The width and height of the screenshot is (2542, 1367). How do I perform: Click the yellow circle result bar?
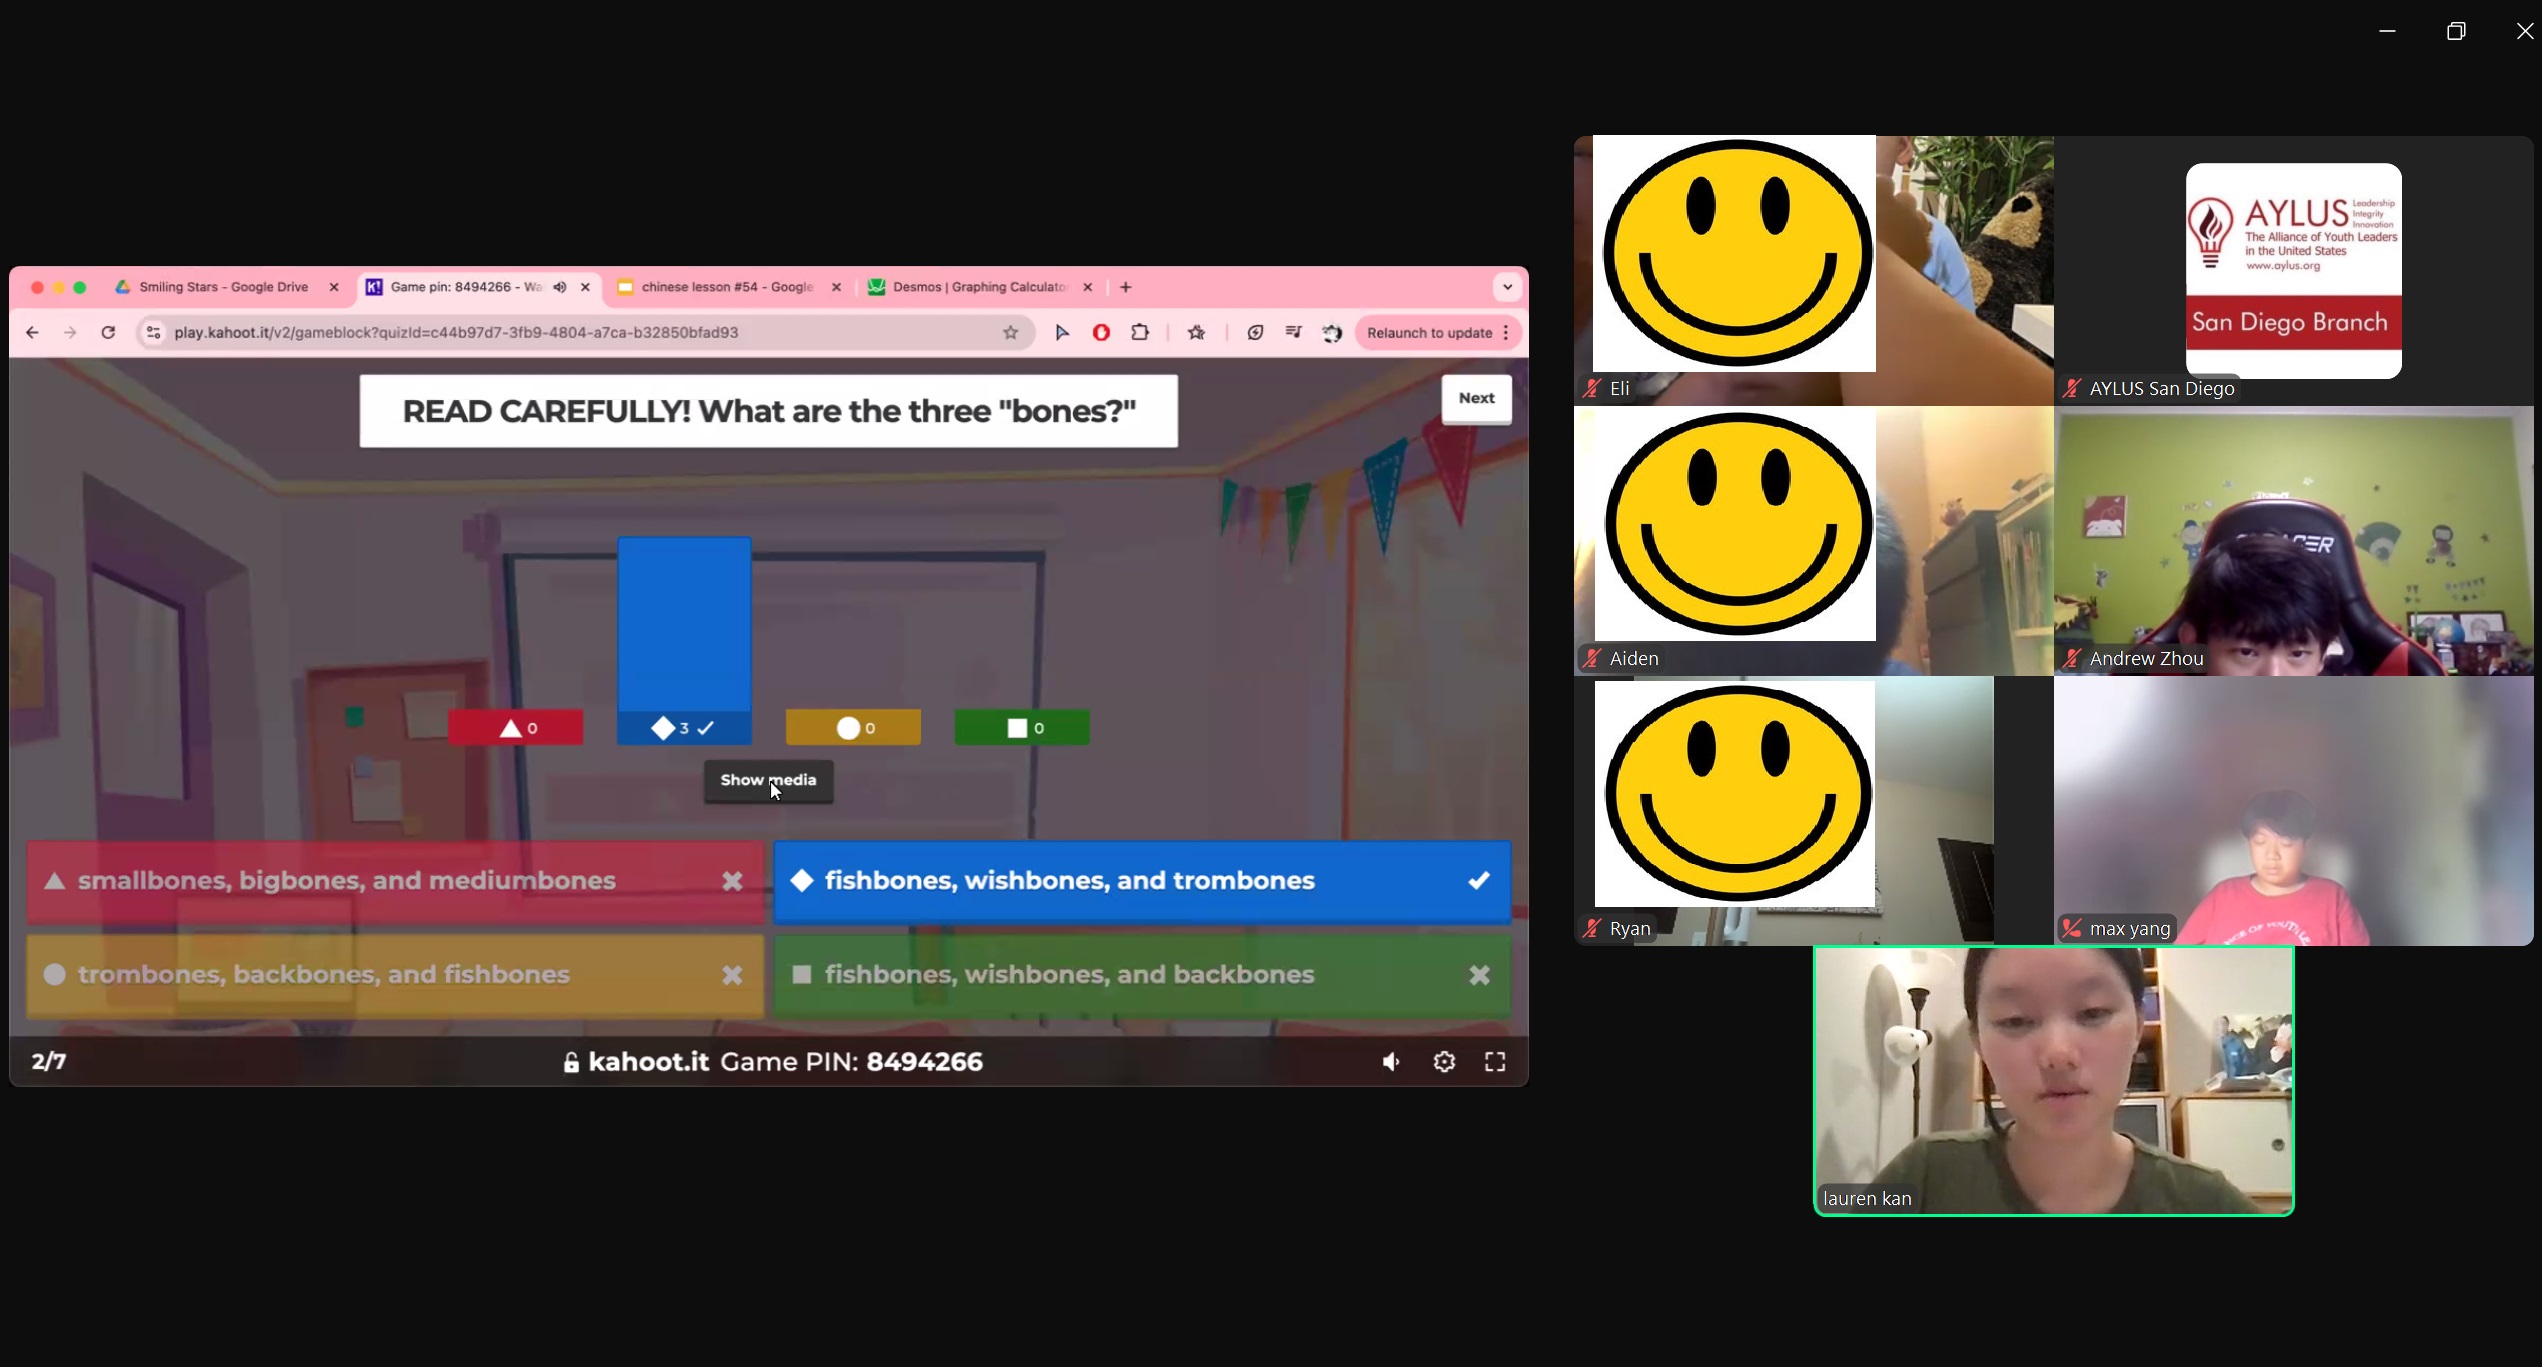point(853,728)
